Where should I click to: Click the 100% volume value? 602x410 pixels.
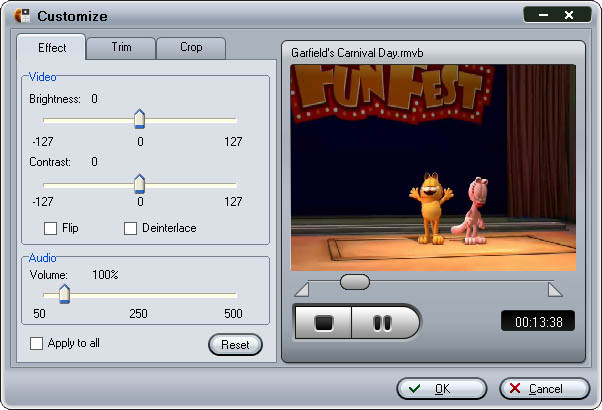point(105,275)
